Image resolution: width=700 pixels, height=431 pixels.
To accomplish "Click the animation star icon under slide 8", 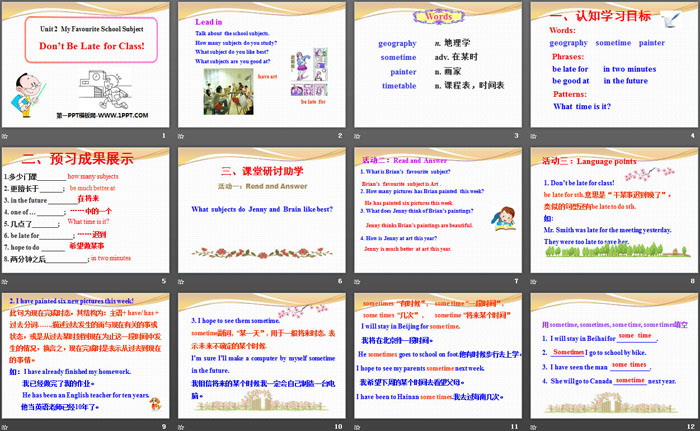I will tap(533, 281).
